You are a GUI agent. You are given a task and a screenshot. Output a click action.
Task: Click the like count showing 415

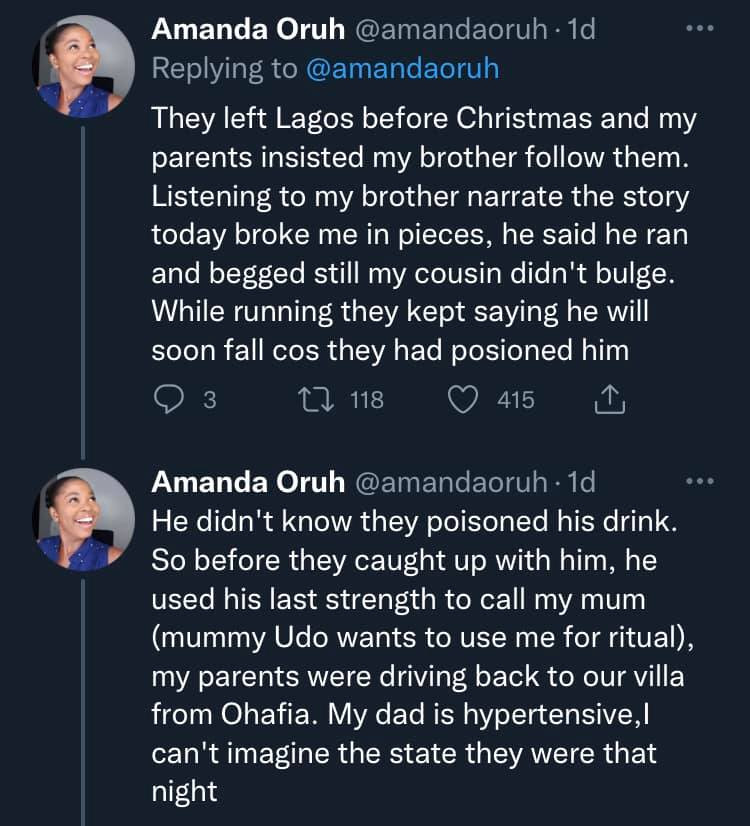[516, 401]
